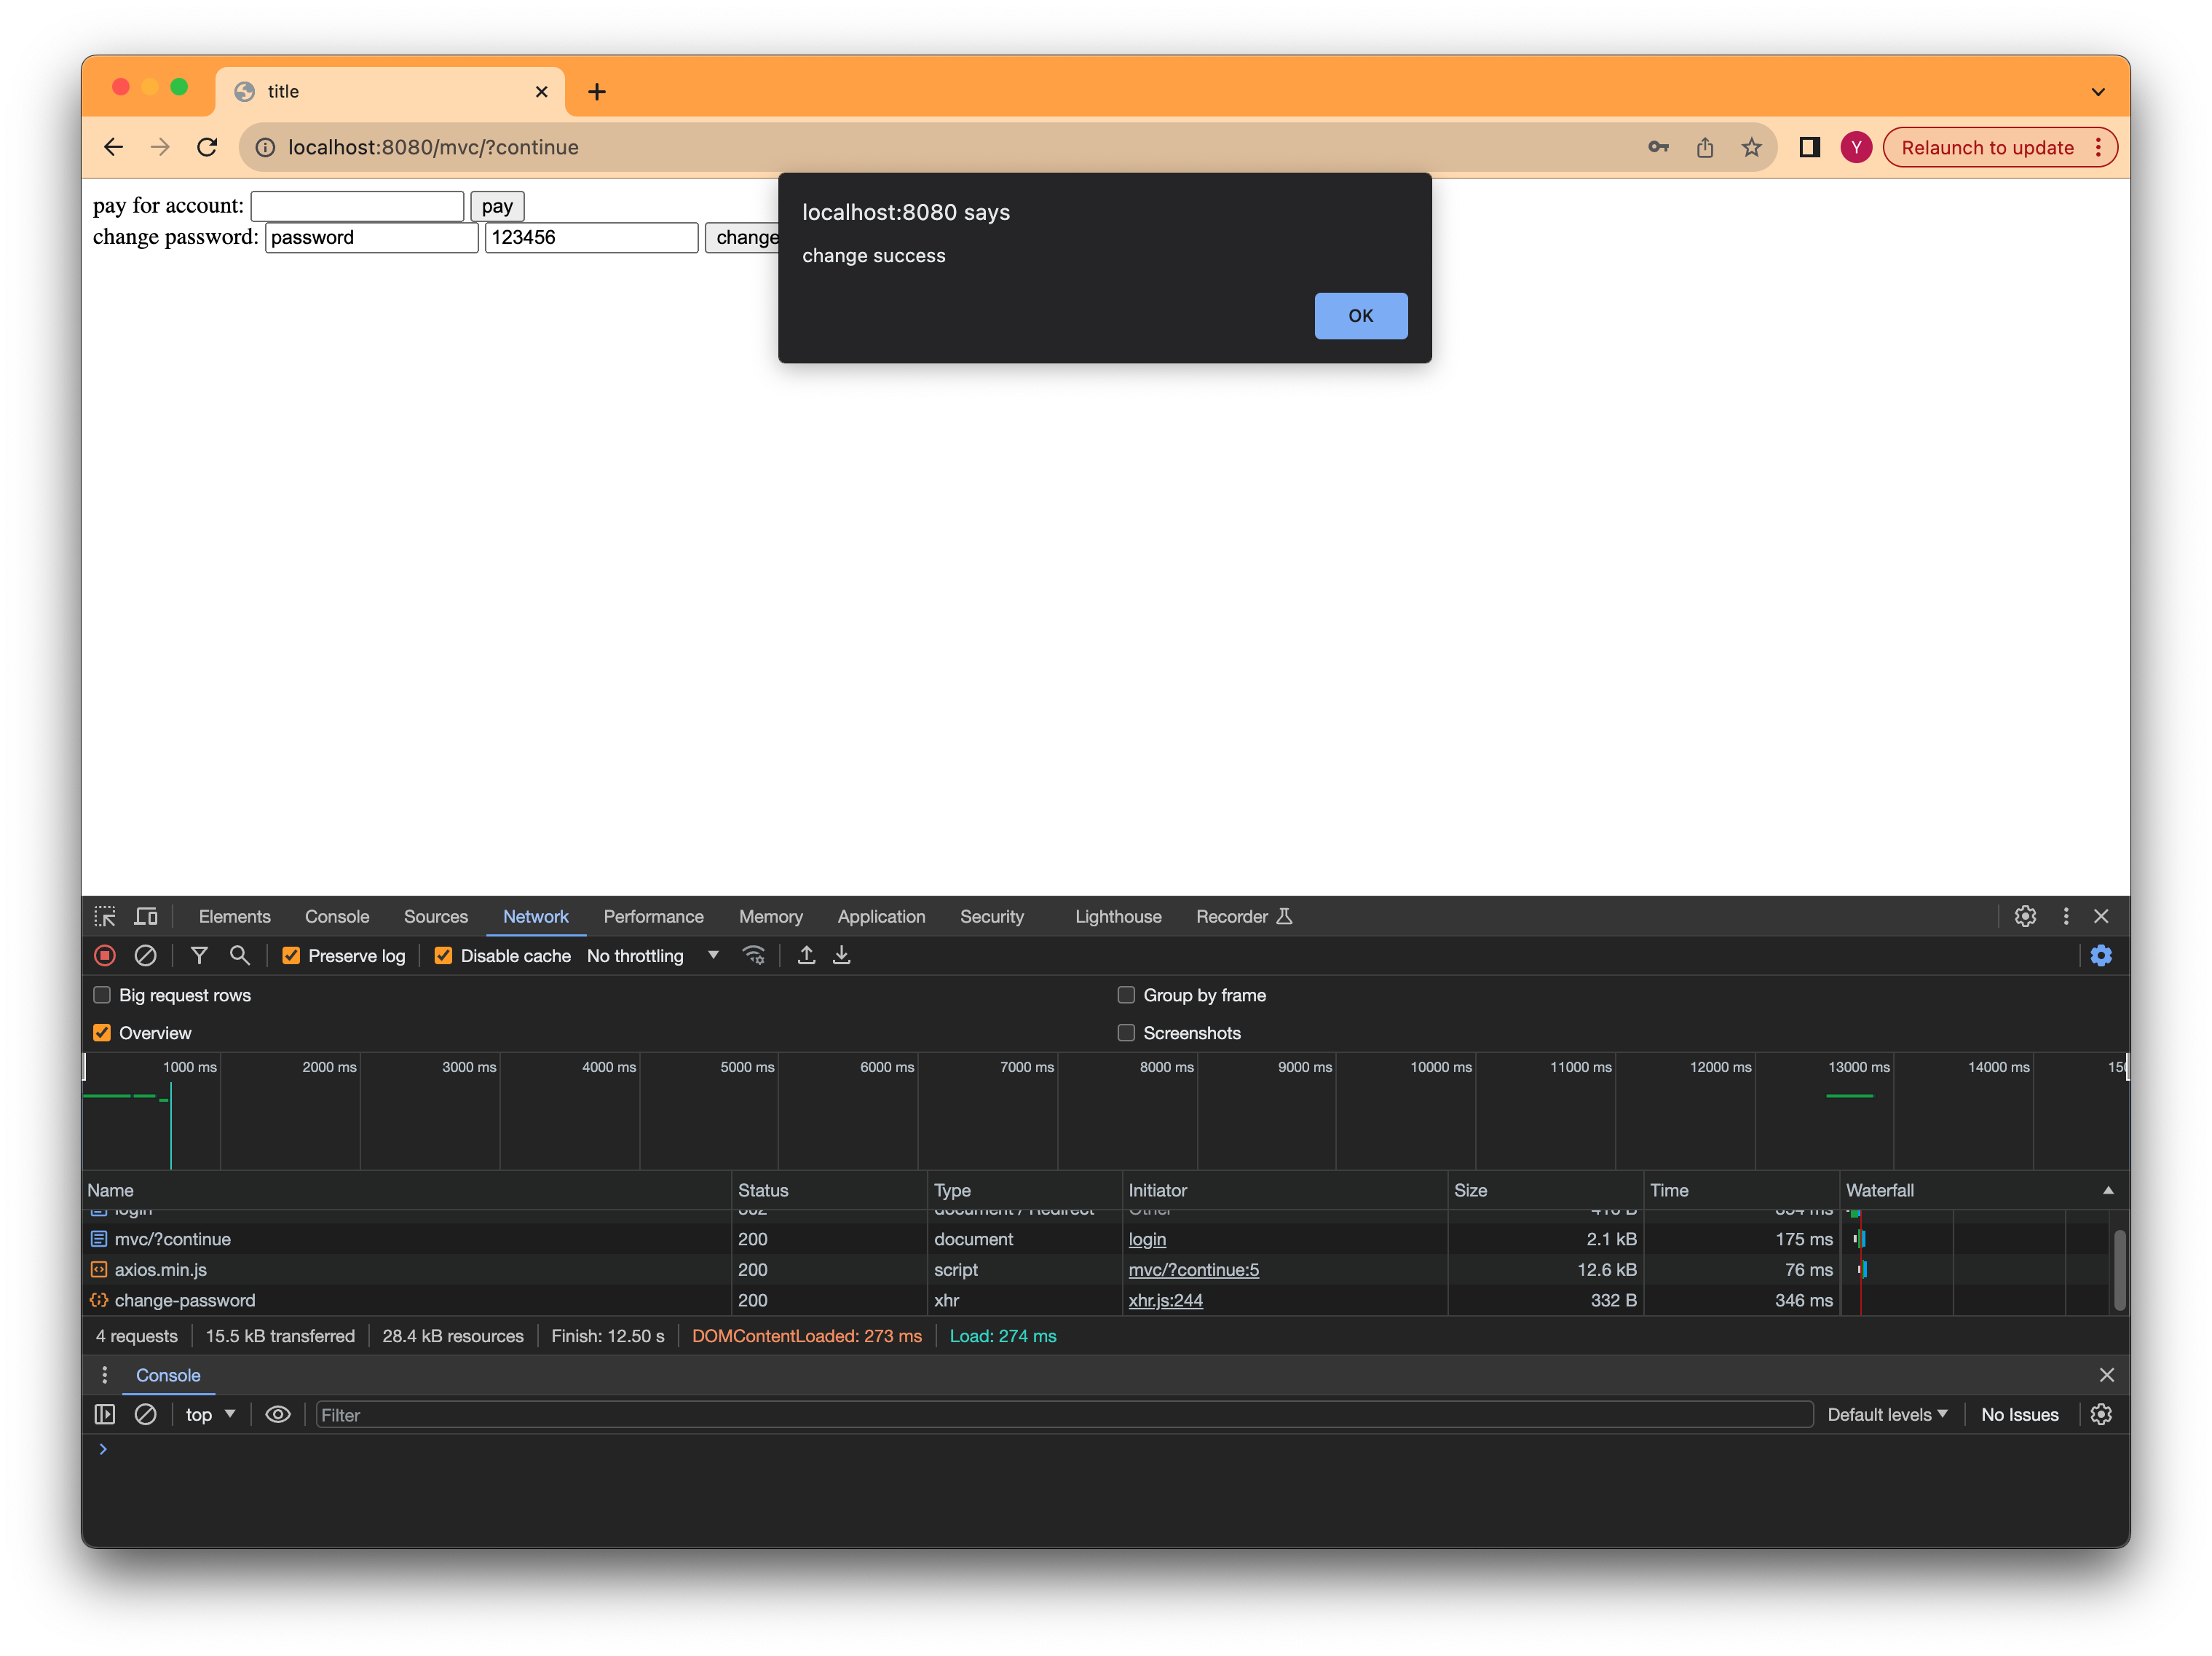This screenshot has width=2212, height=1656.
Task: Open Default levels dropdown in Console
Action: coord(1885,1414)
